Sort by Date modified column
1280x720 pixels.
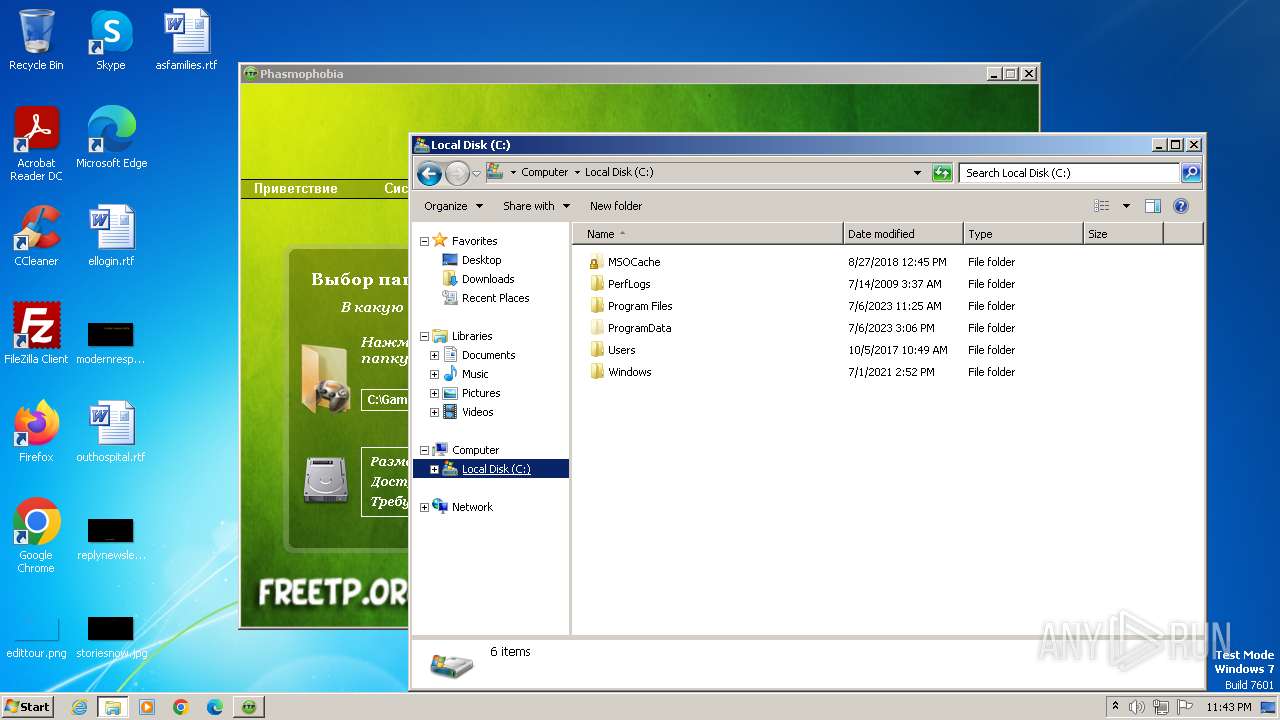click(x=903, y=234)
